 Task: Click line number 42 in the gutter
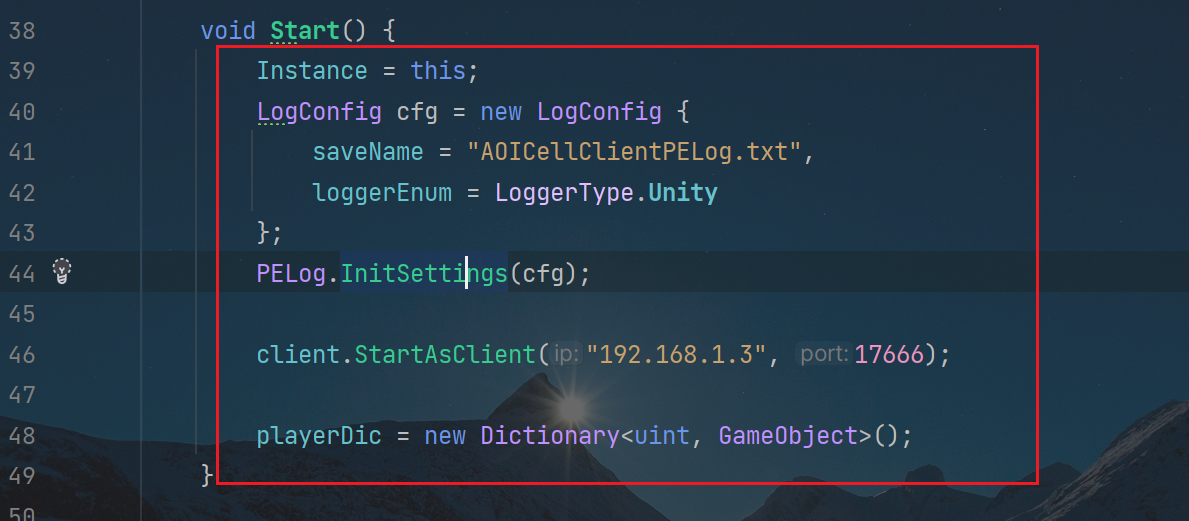click(x=22, y=193)
